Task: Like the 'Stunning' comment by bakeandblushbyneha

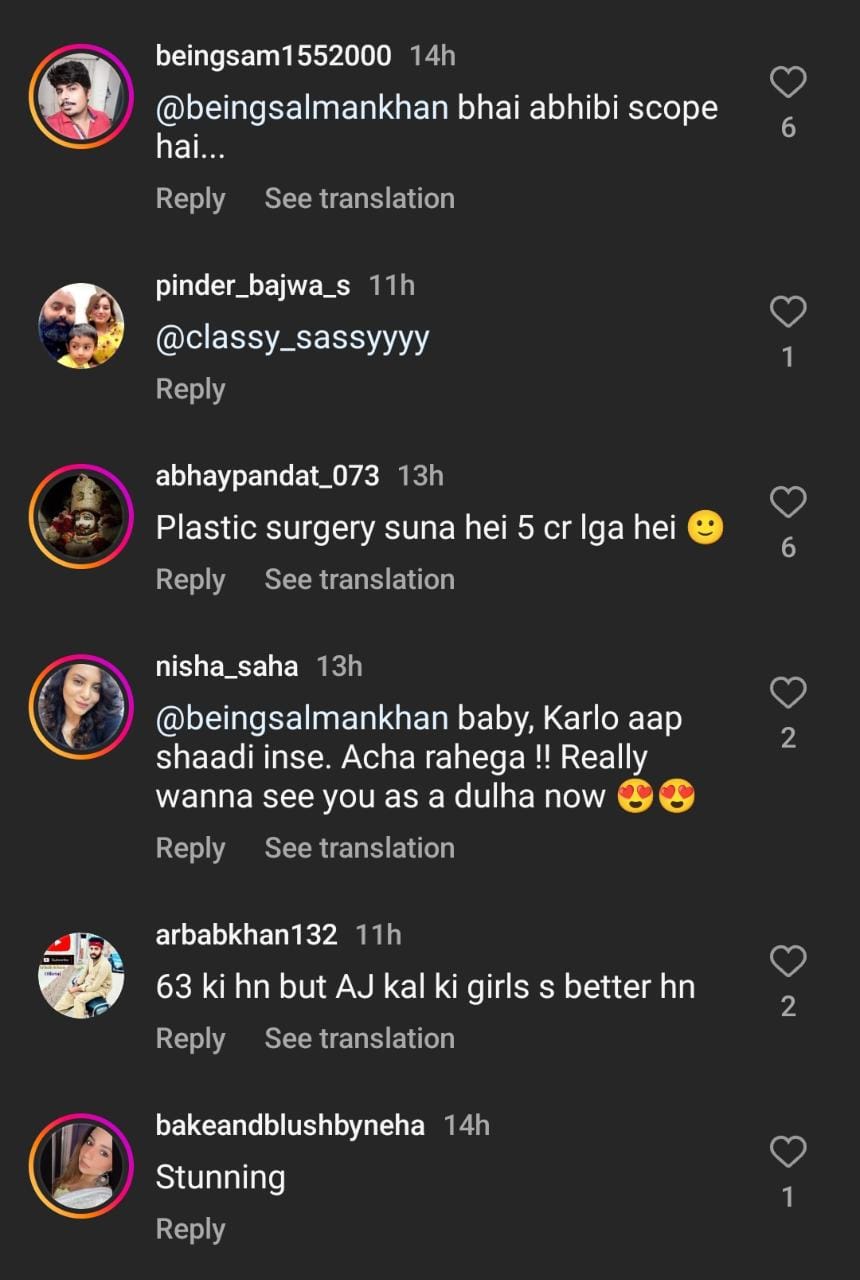Action: click(x=788, y=1153)
